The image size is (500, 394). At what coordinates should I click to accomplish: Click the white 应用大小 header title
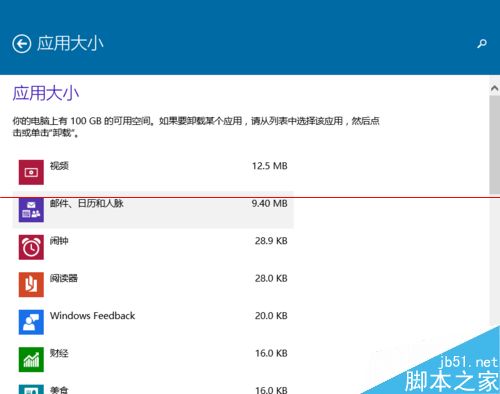pos(70,44)
